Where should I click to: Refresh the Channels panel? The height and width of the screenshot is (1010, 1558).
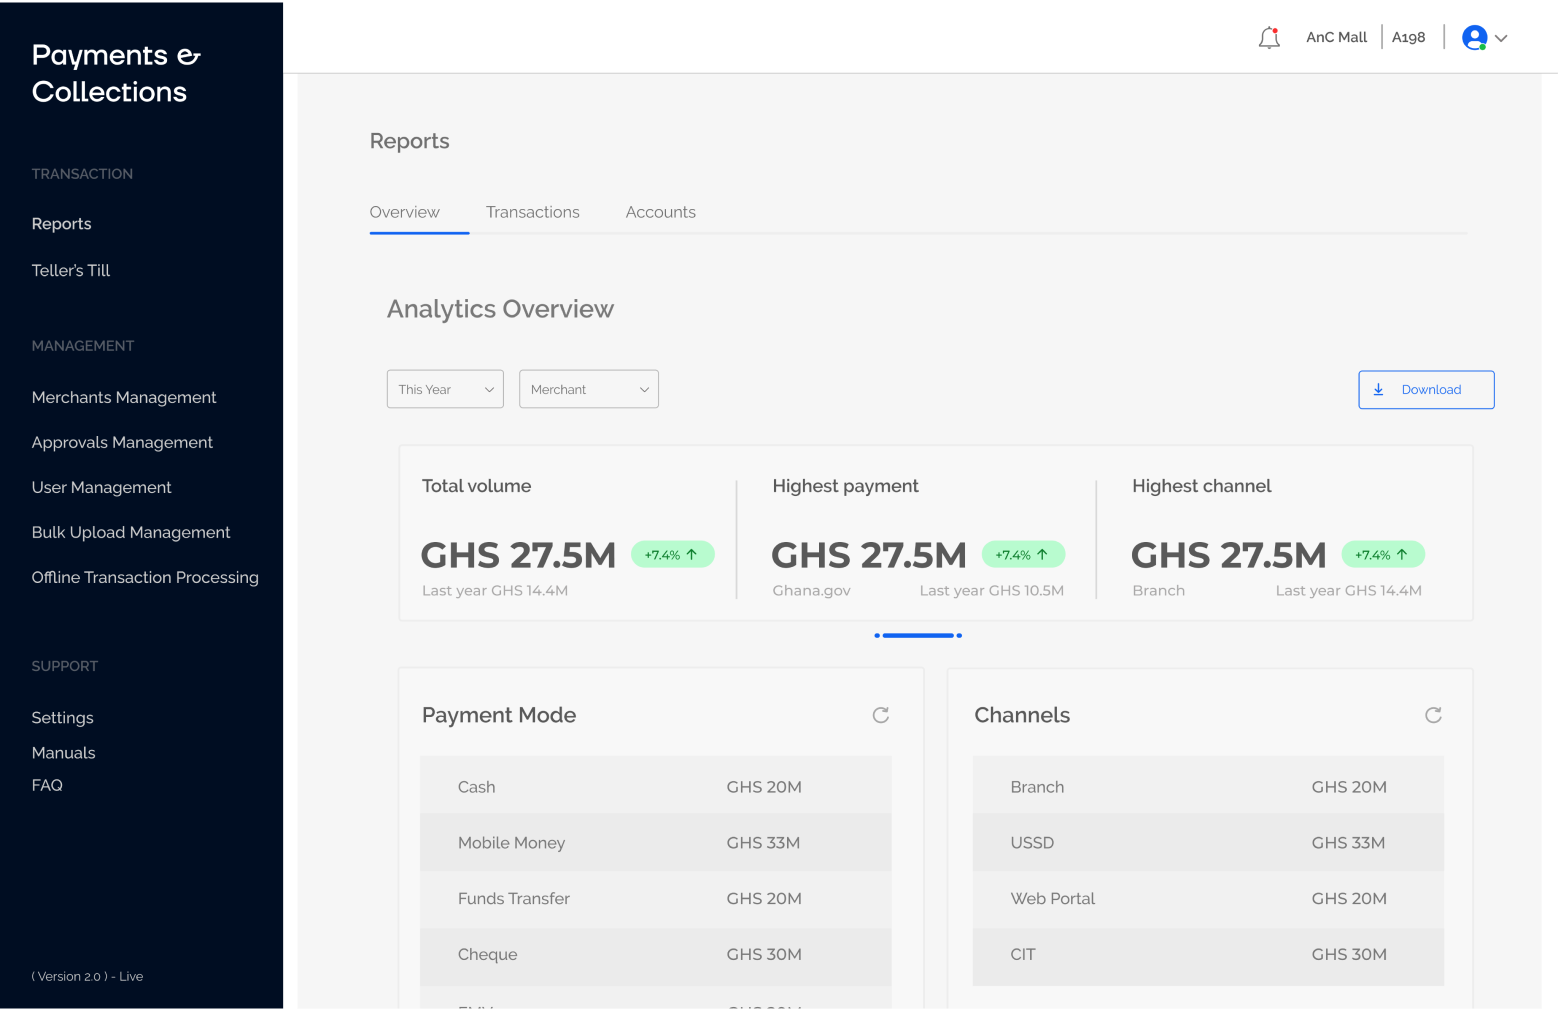1432,715
